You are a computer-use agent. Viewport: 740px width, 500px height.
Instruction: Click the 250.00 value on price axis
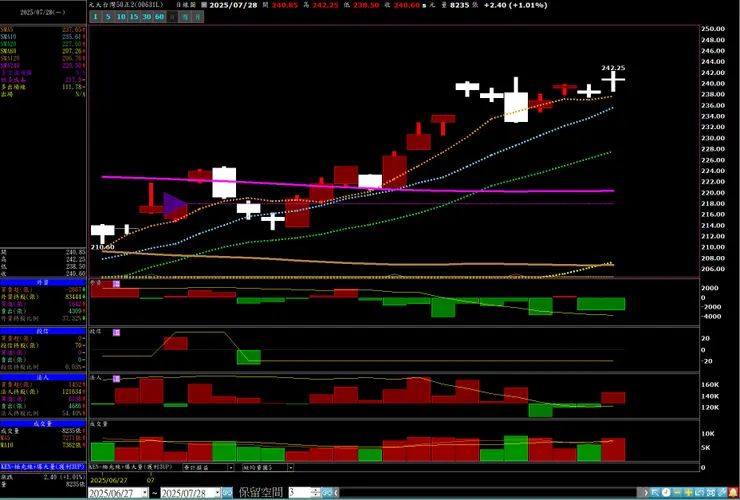point(713,29)
